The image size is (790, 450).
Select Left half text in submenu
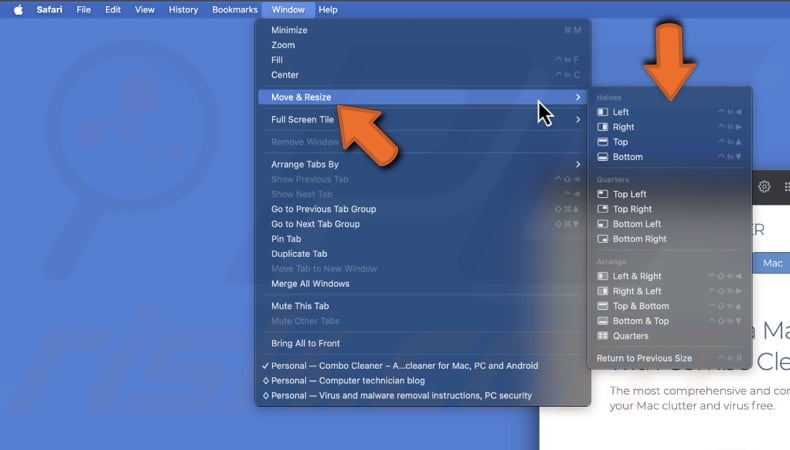pyautogui.click(x=620, y=112)
